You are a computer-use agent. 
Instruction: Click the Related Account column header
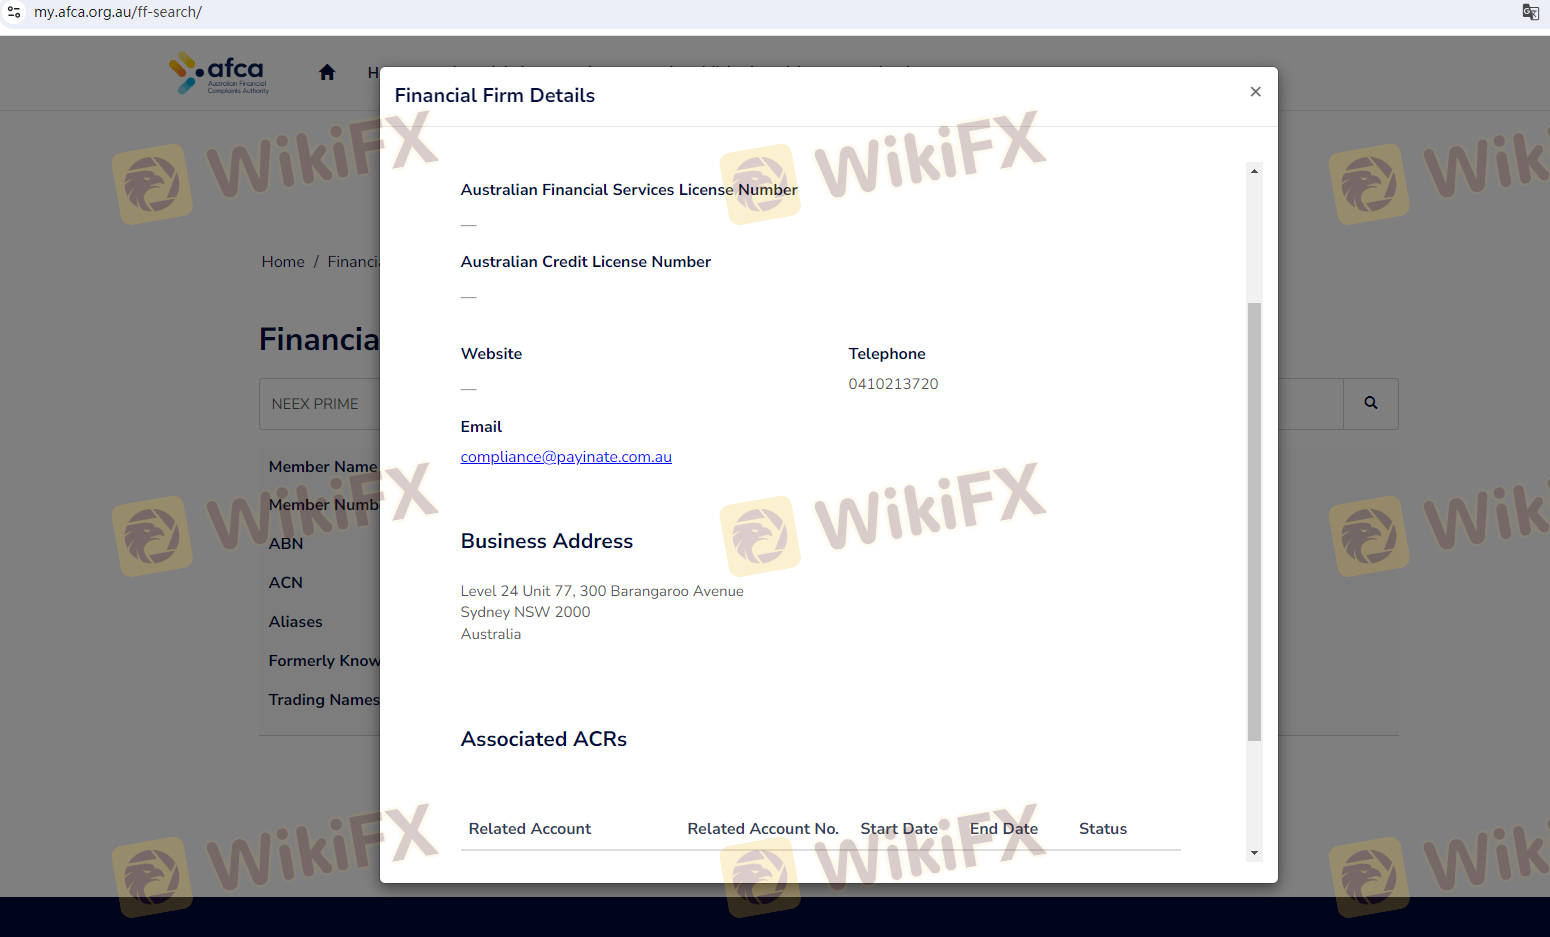[x=529, y=829]
